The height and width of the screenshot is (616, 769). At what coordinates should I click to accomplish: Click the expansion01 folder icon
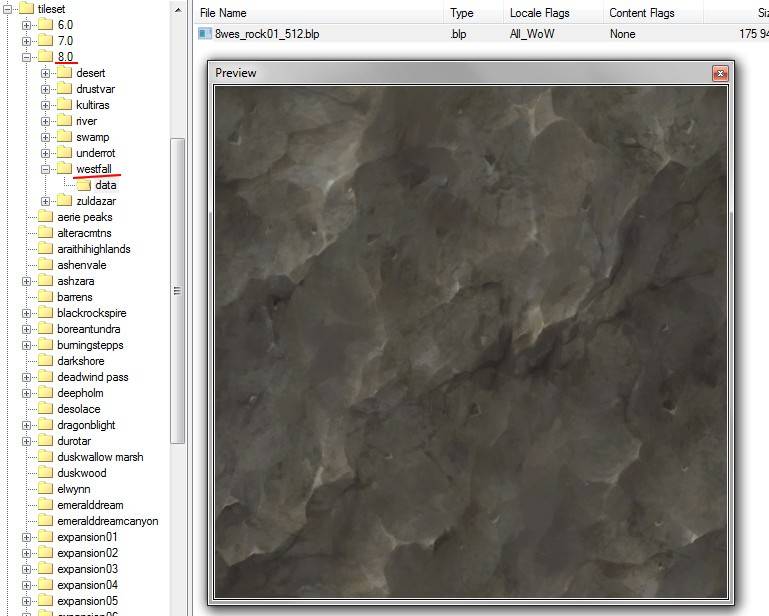pyautogui.click(x=45, y=537)
